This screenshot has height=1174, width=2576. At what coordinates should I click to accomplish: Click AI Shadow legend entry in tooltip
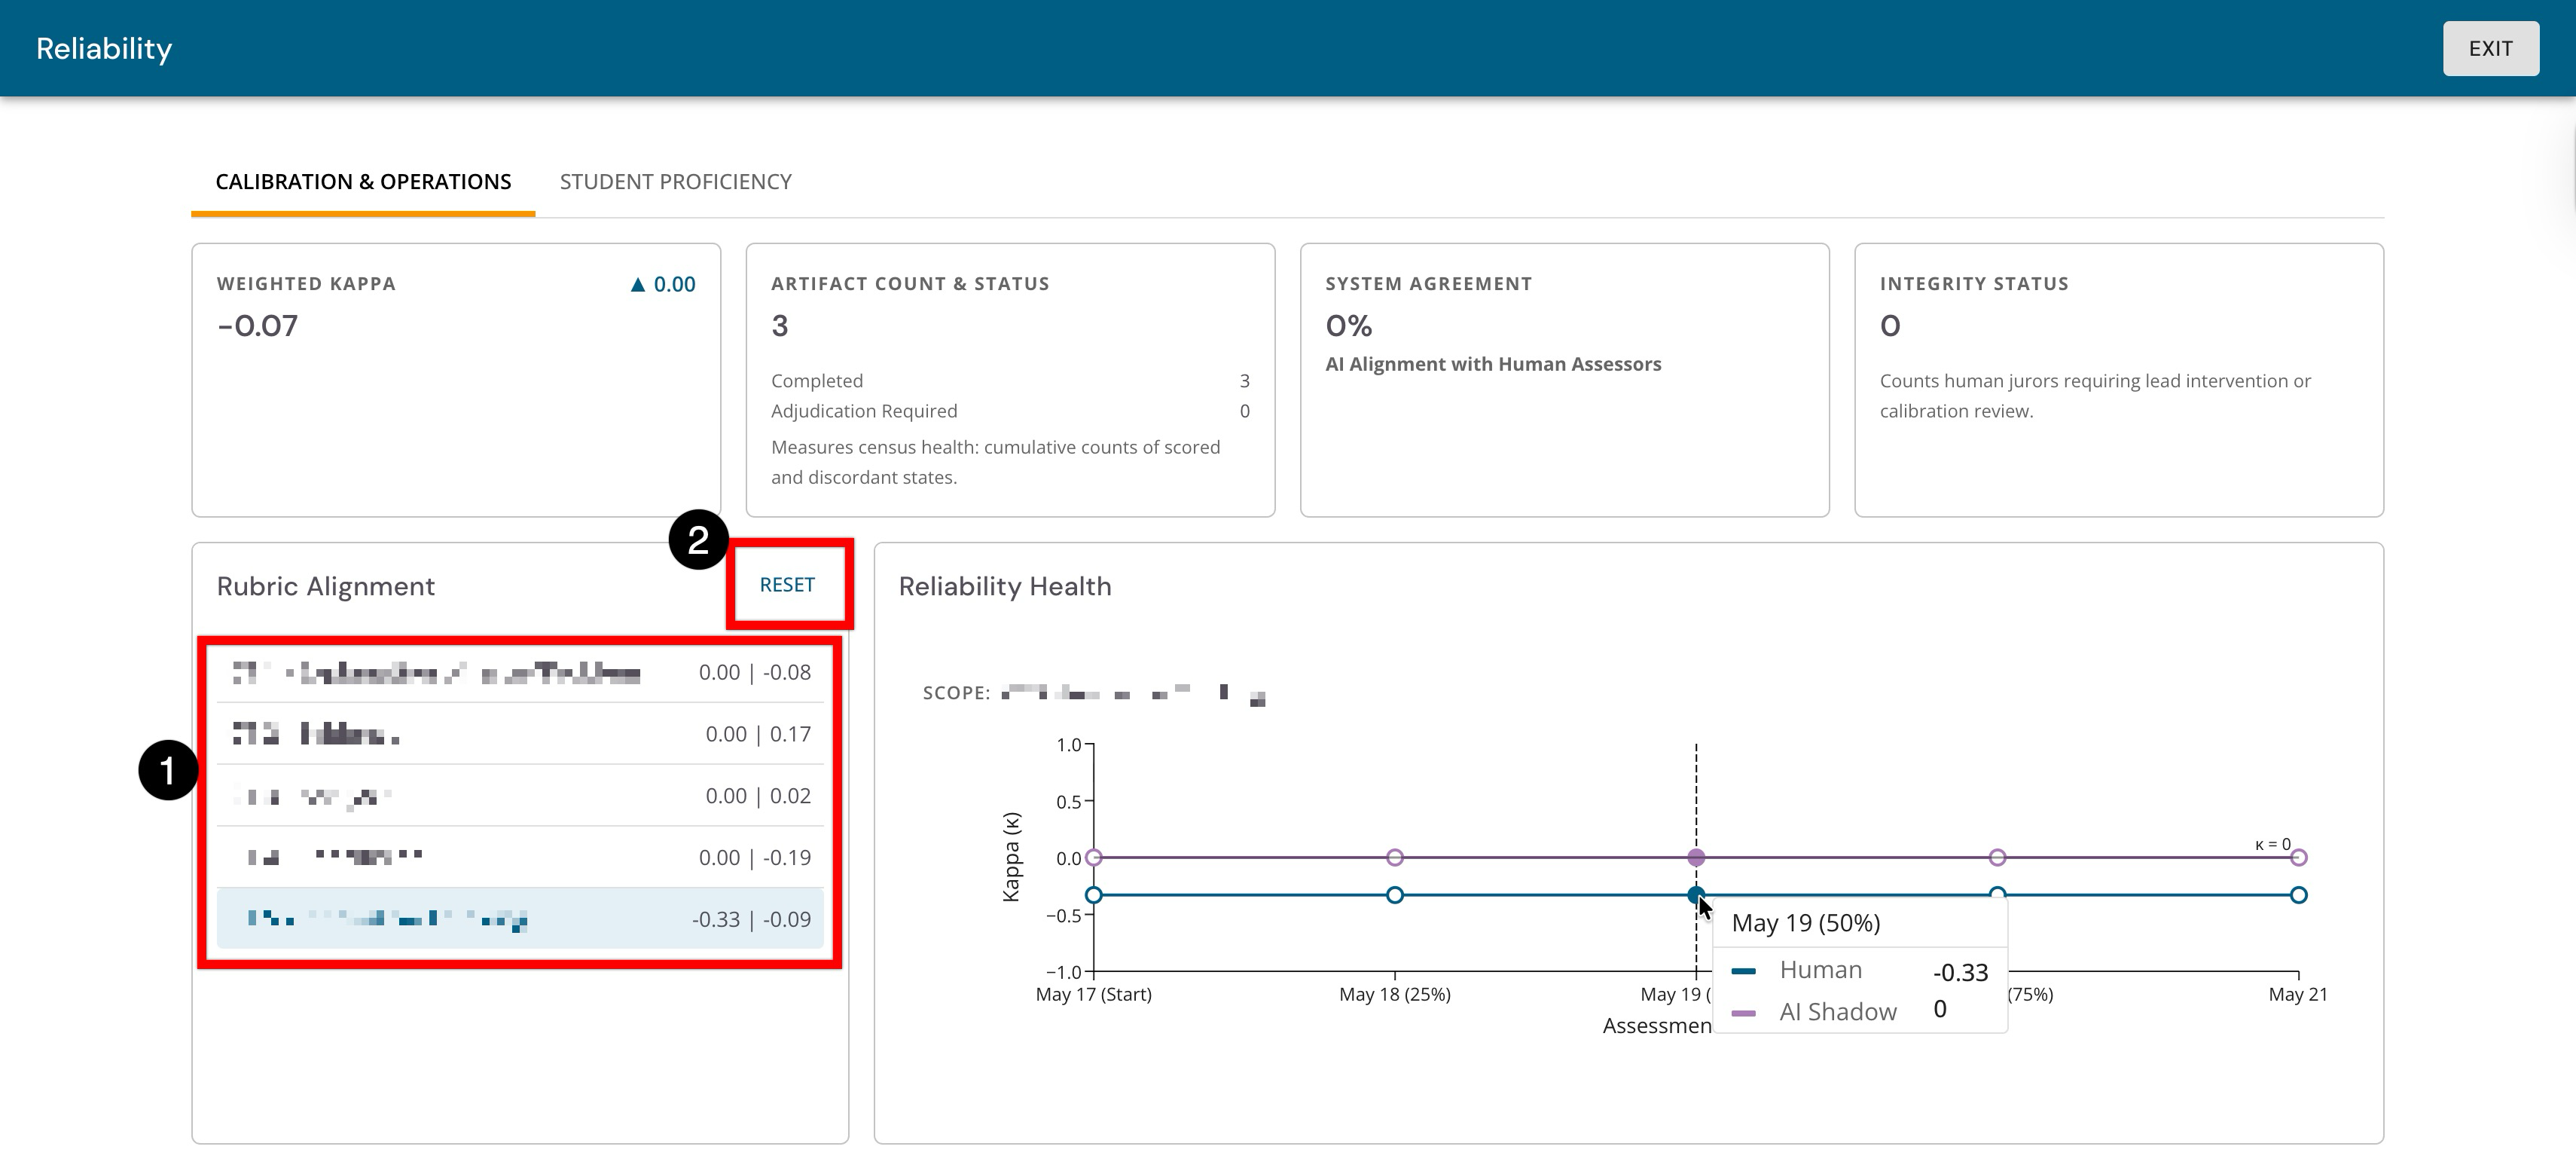1860,1011
